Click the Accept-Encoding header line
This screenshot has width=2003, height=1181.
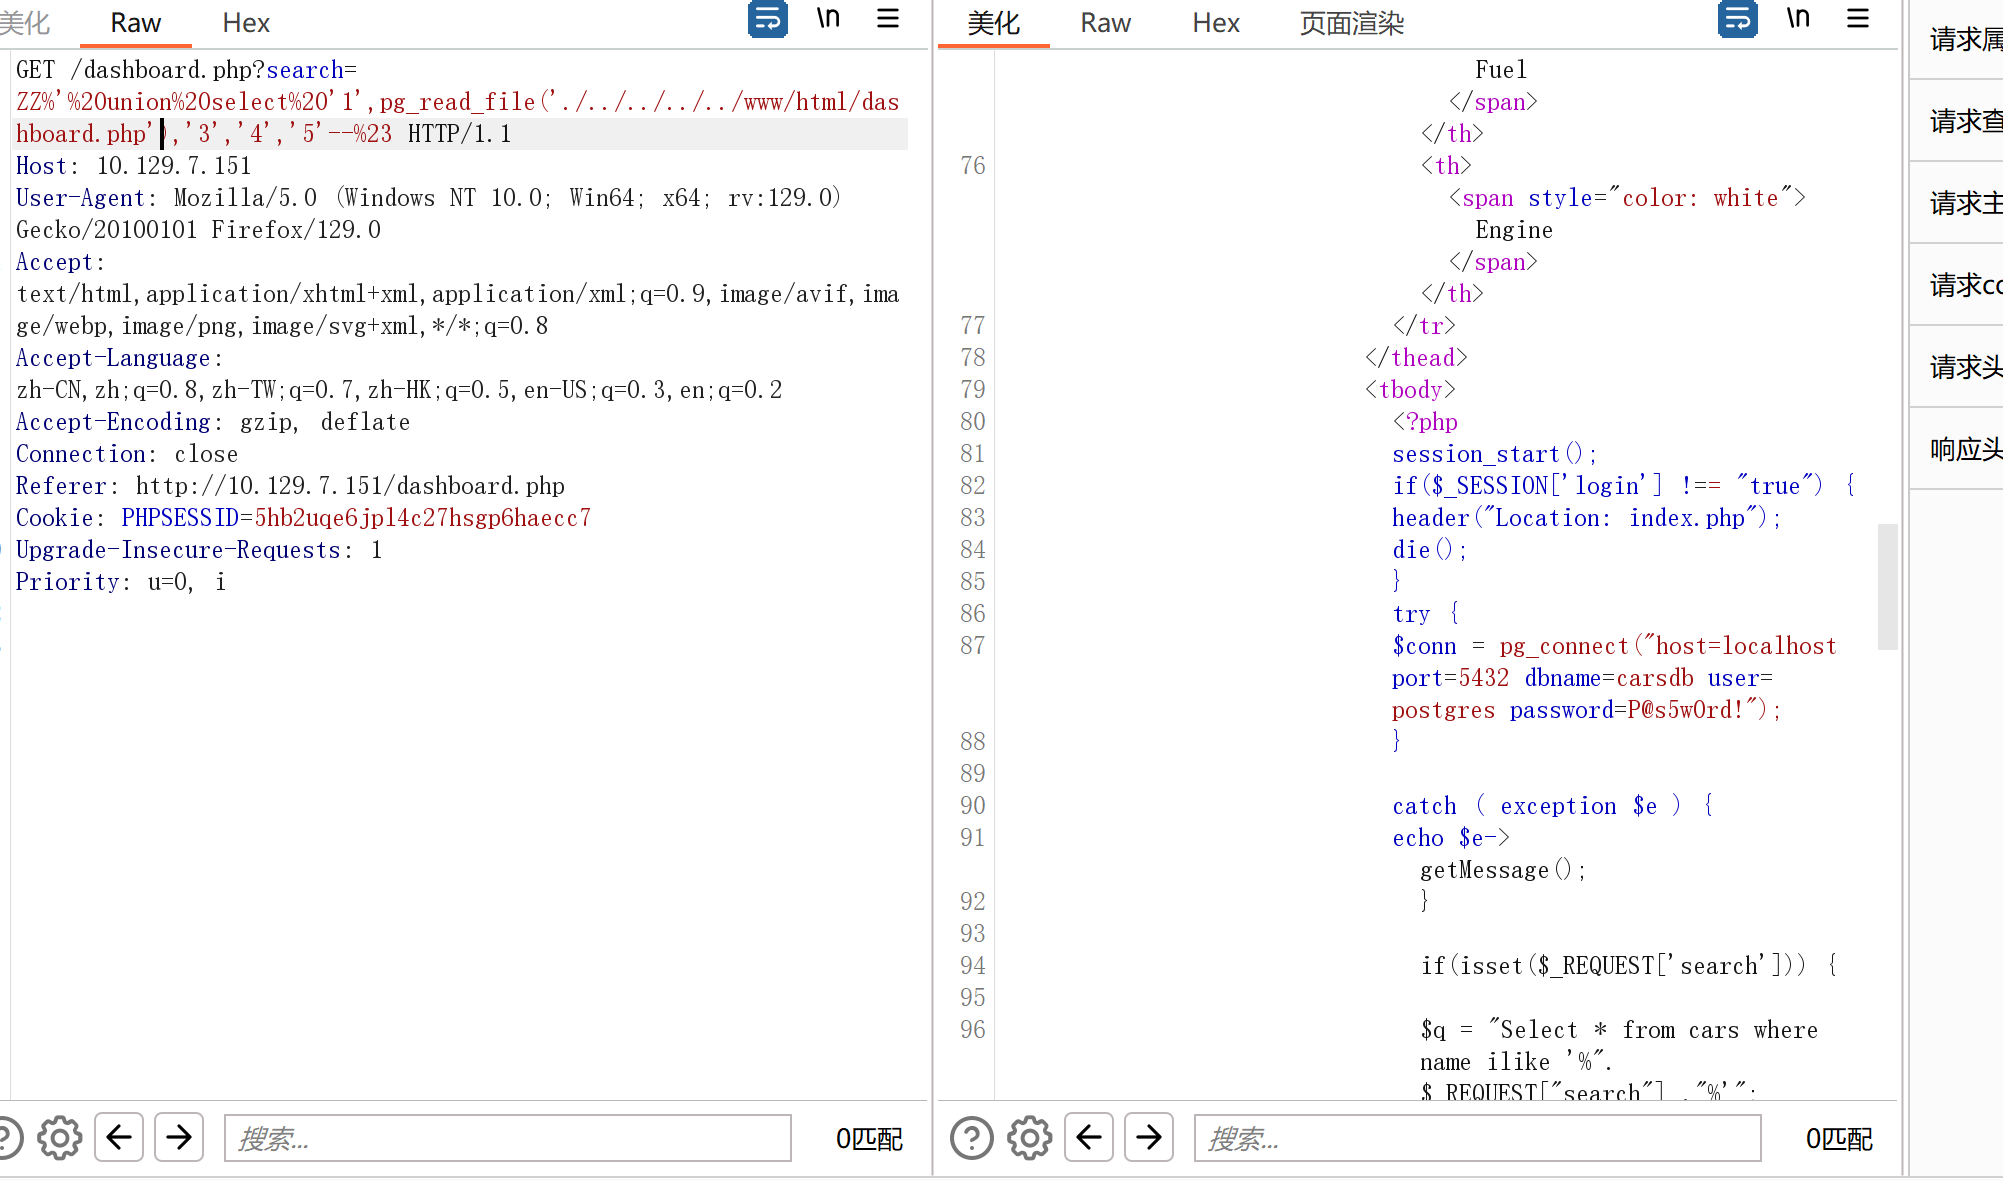pyautogui.click(x=213, y=422)
